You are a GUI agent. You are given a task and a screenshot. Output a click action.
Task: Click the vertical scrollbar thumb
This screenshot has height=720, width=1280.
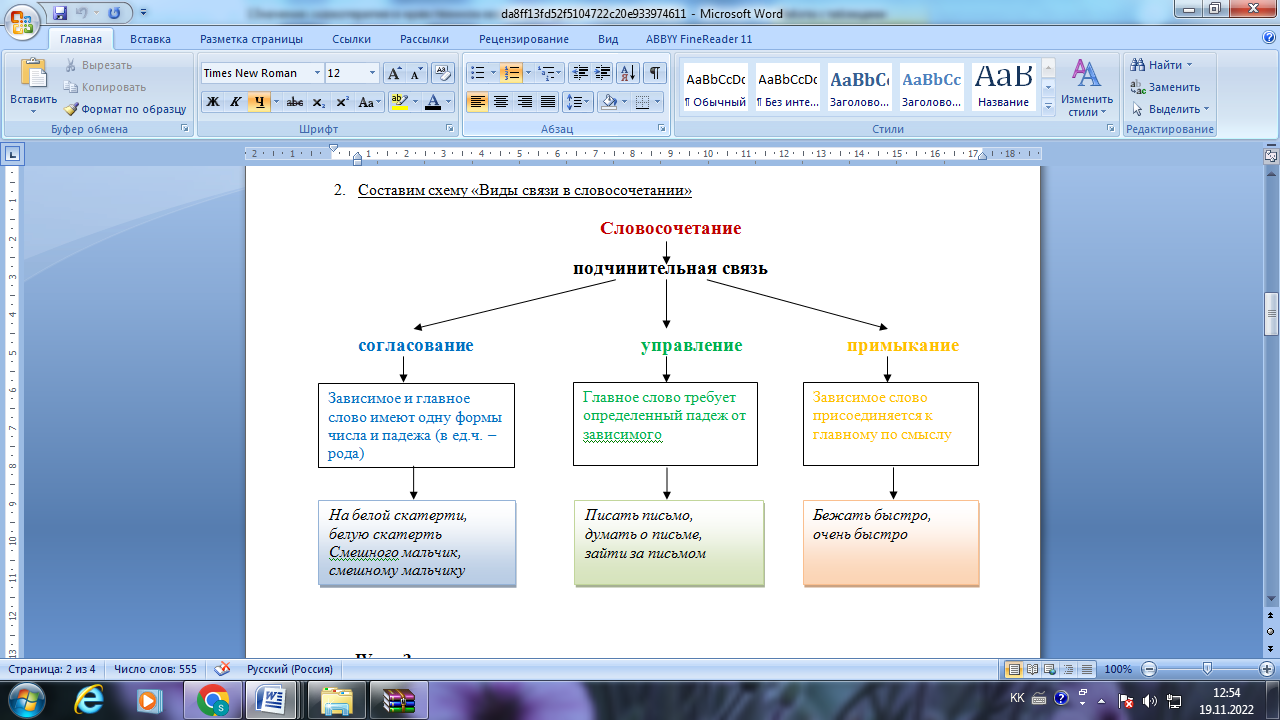(x=1271, y=313)
